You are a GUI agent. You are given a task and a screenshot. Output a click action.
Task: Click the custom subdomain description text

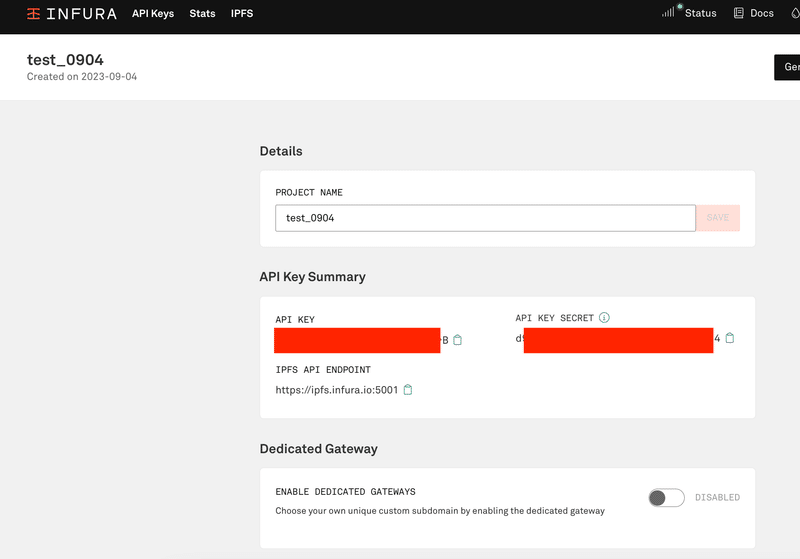[440, 511]
